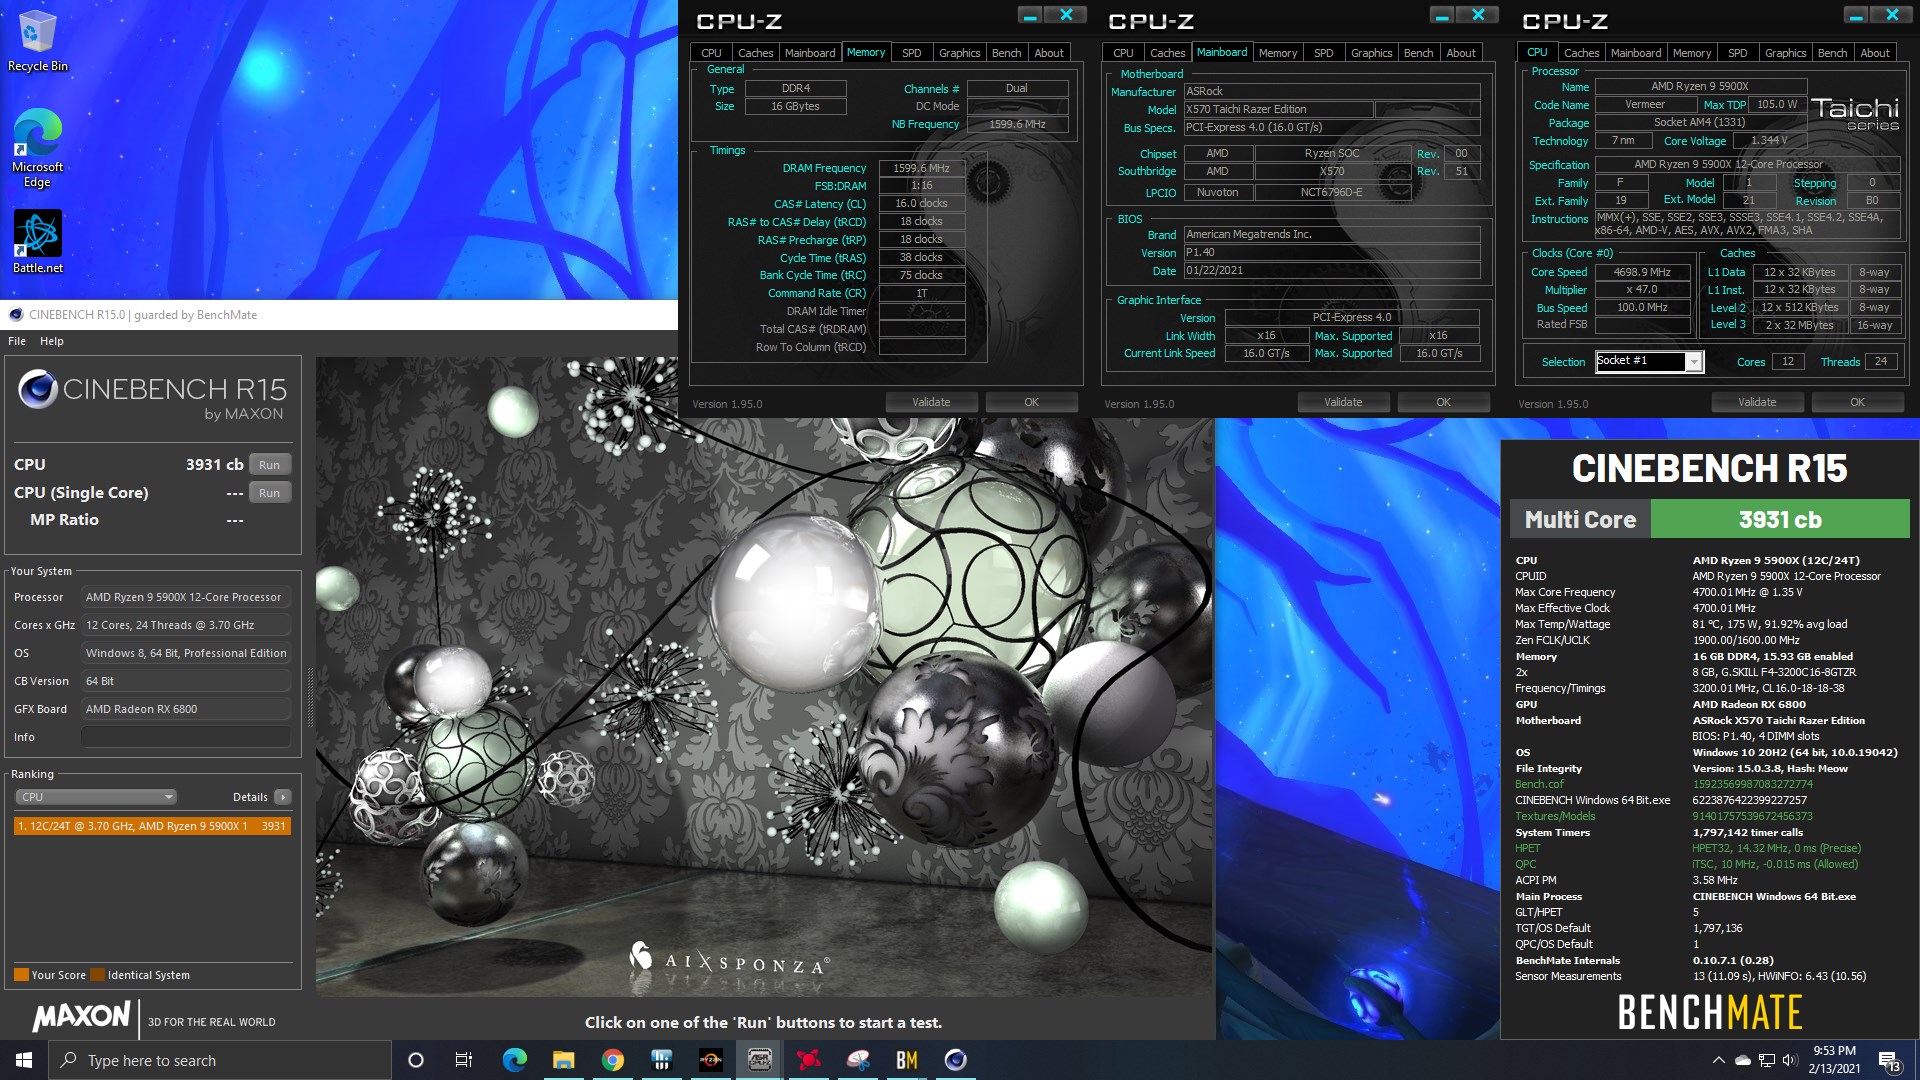Open About tab in CPU tab CPU-Z window
This screenshot has height=1080, width=1920.
(x=1875, y=53)
